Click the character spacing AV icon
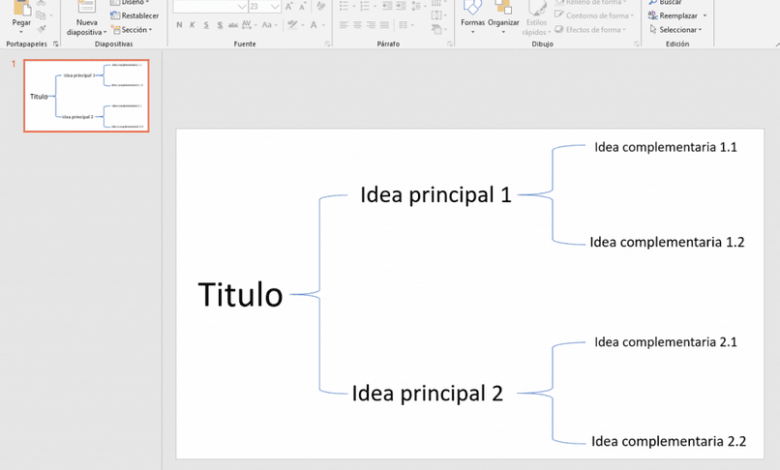This screenshot has width=780, height=470. [246, 25]
